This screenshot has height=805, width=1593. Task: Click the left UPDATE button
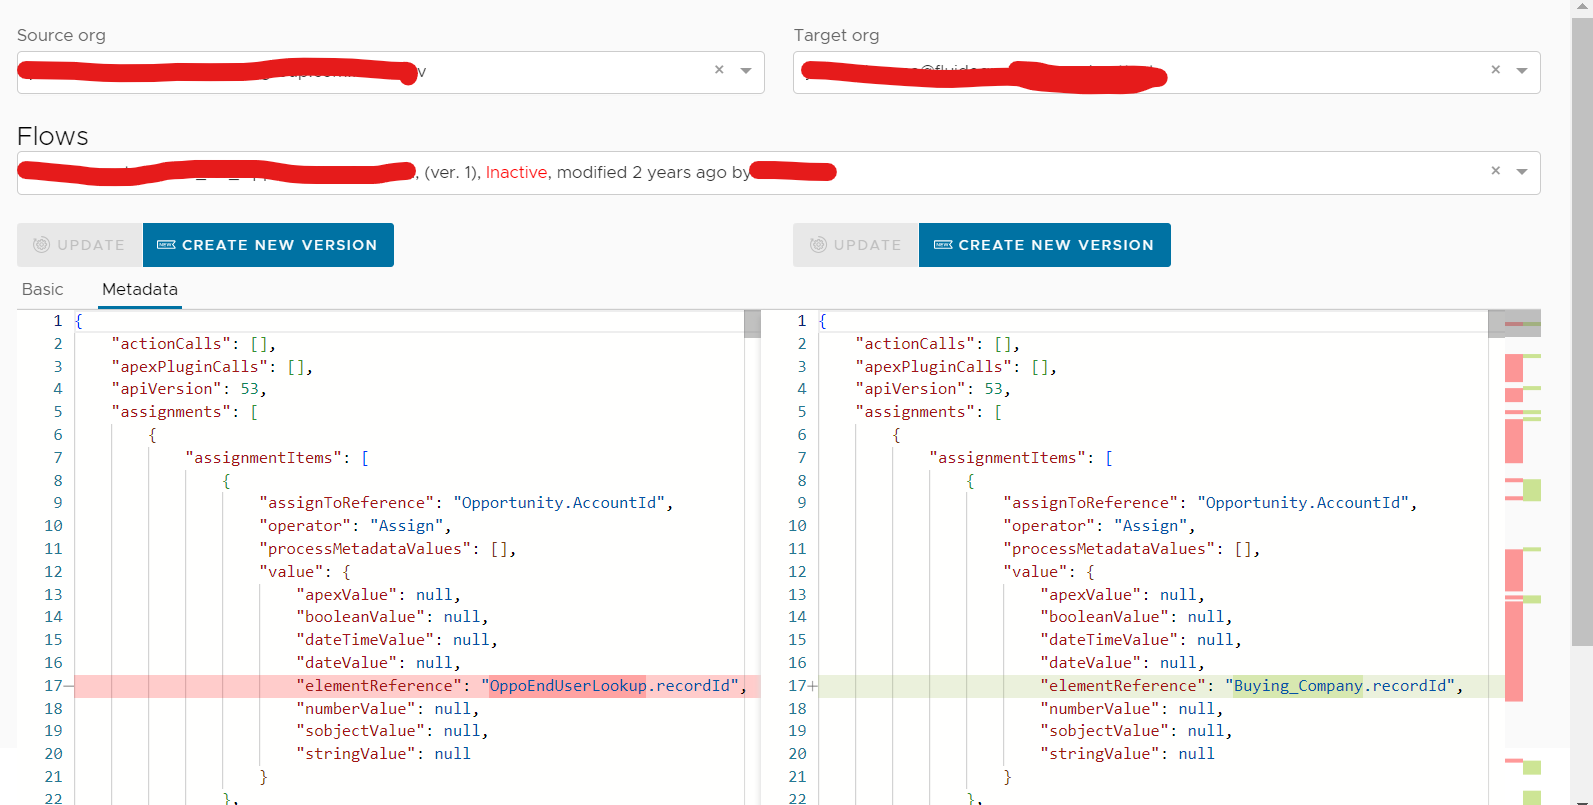coord(80,245)
